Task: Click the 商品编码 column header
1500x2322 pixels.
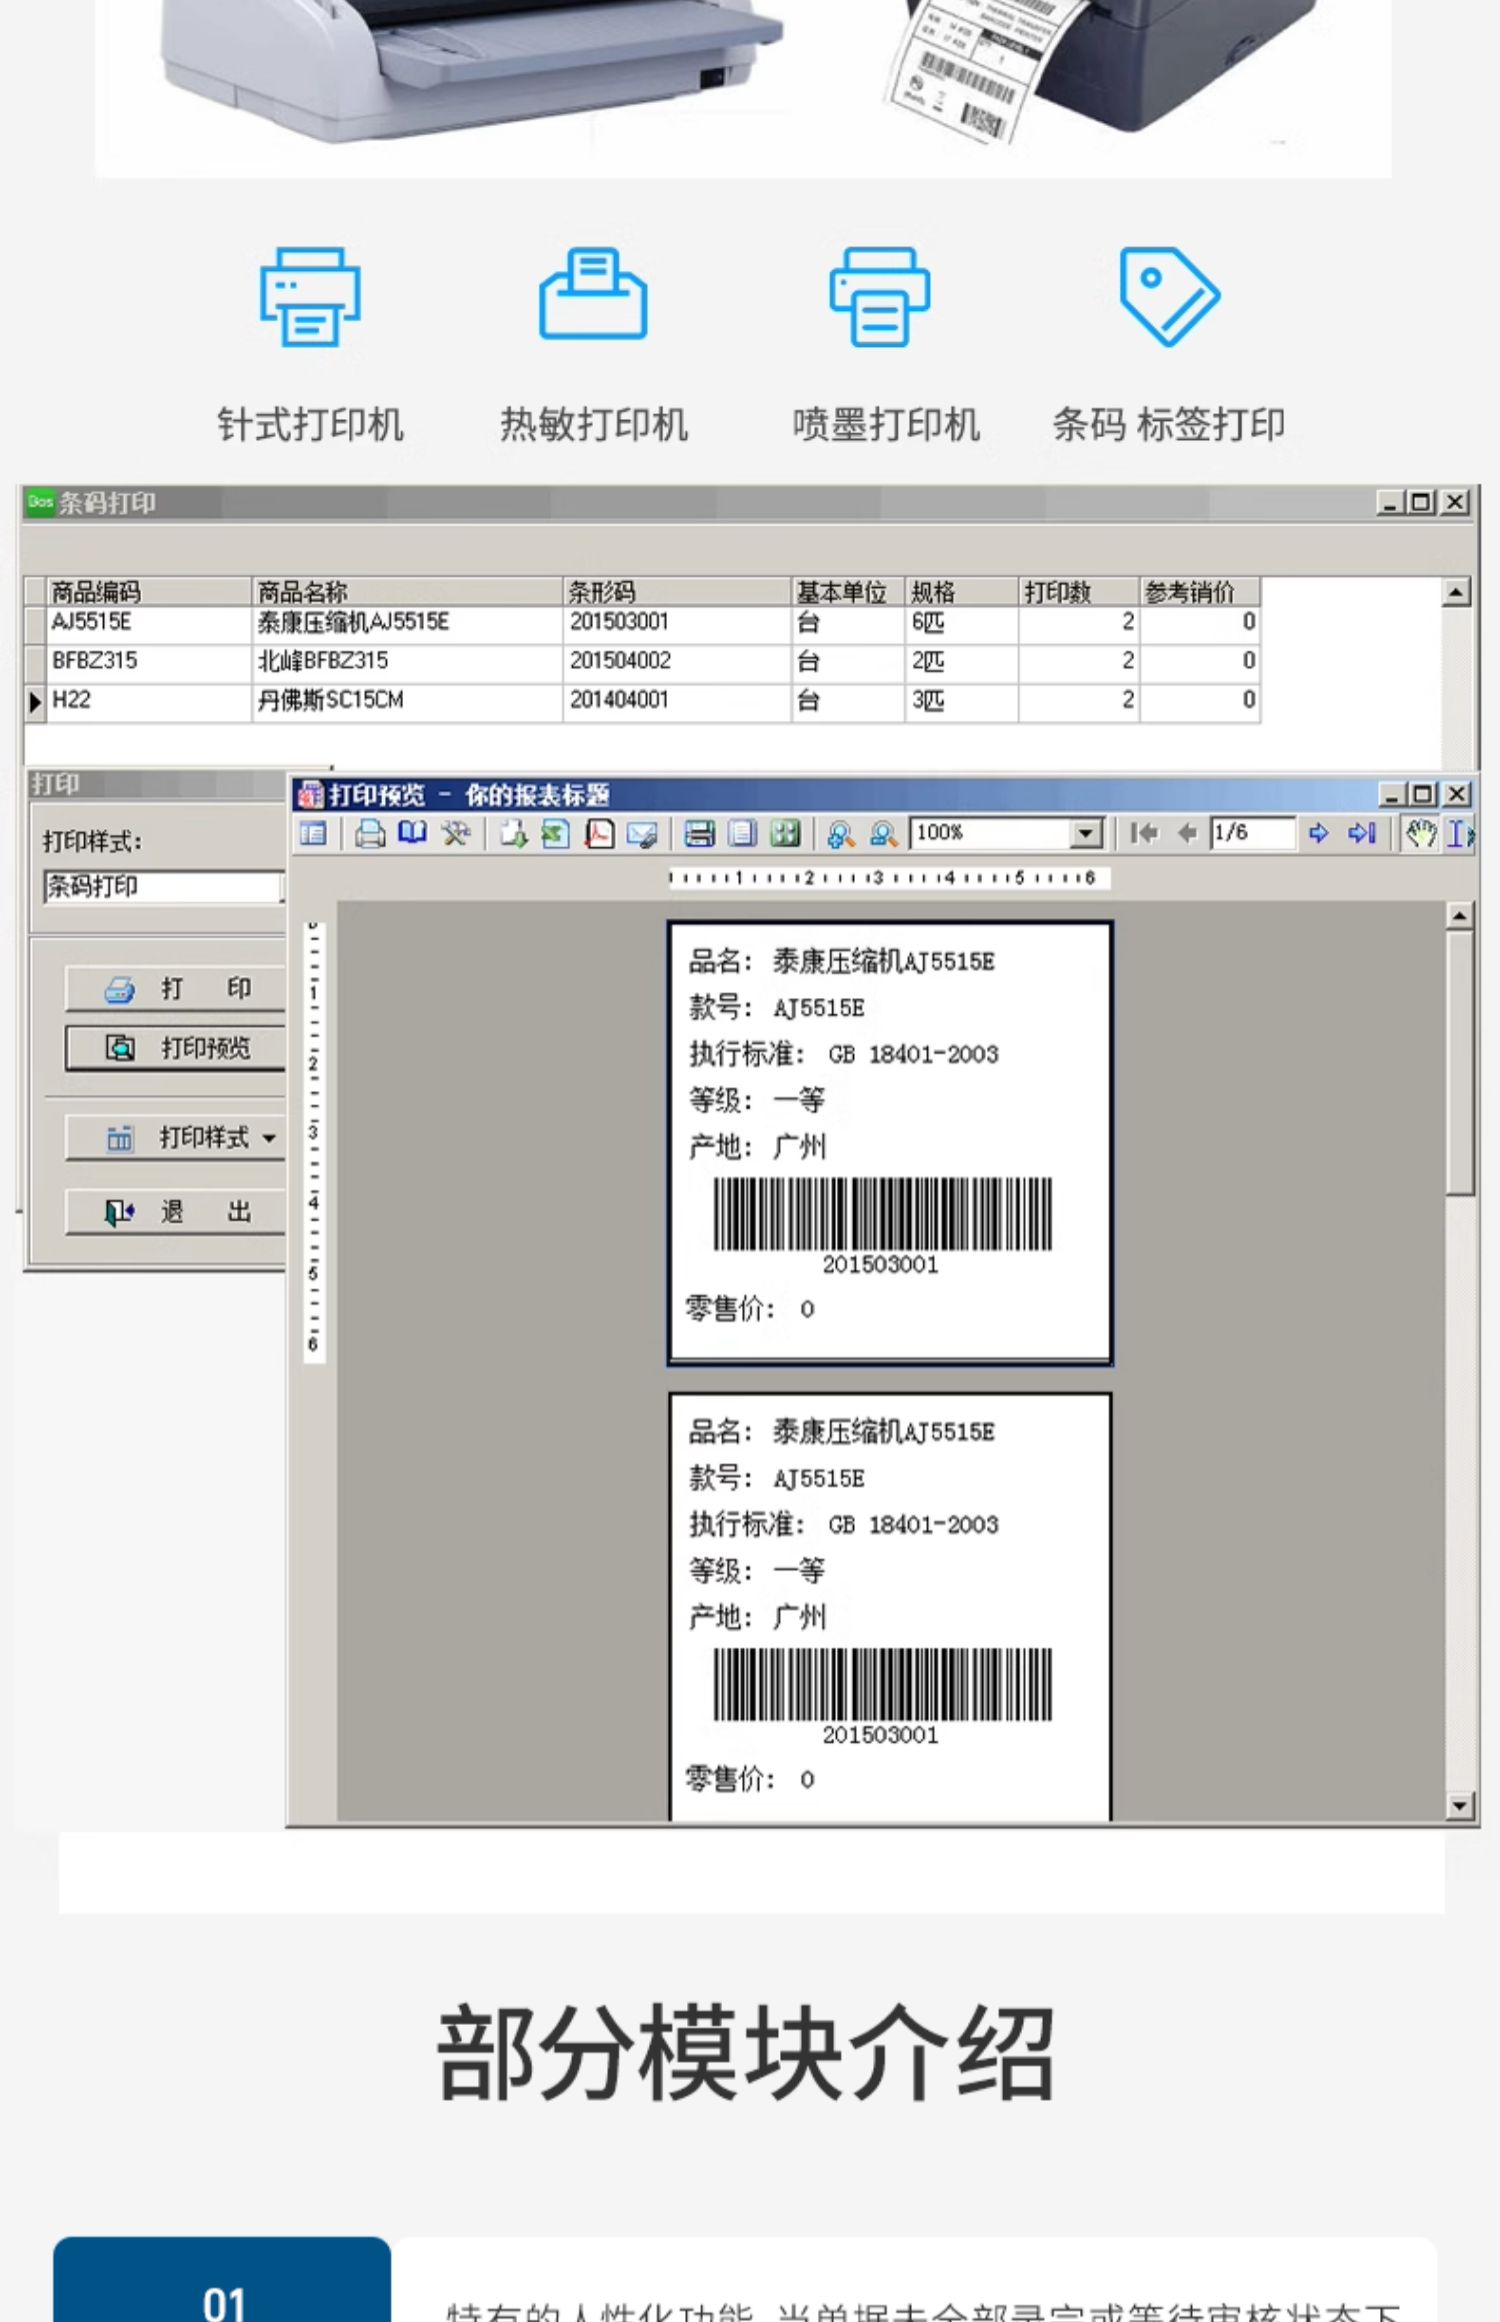Action: [149, 592]
